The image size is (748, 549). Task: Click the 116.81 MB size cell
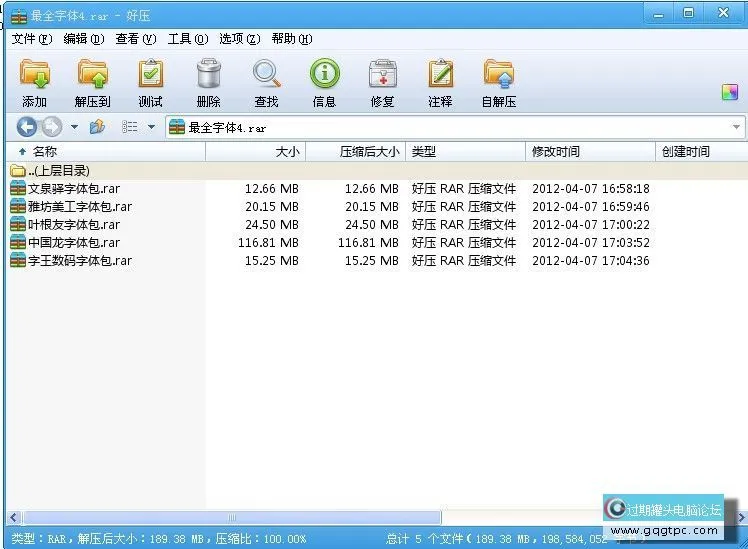(x=268, y=243)
